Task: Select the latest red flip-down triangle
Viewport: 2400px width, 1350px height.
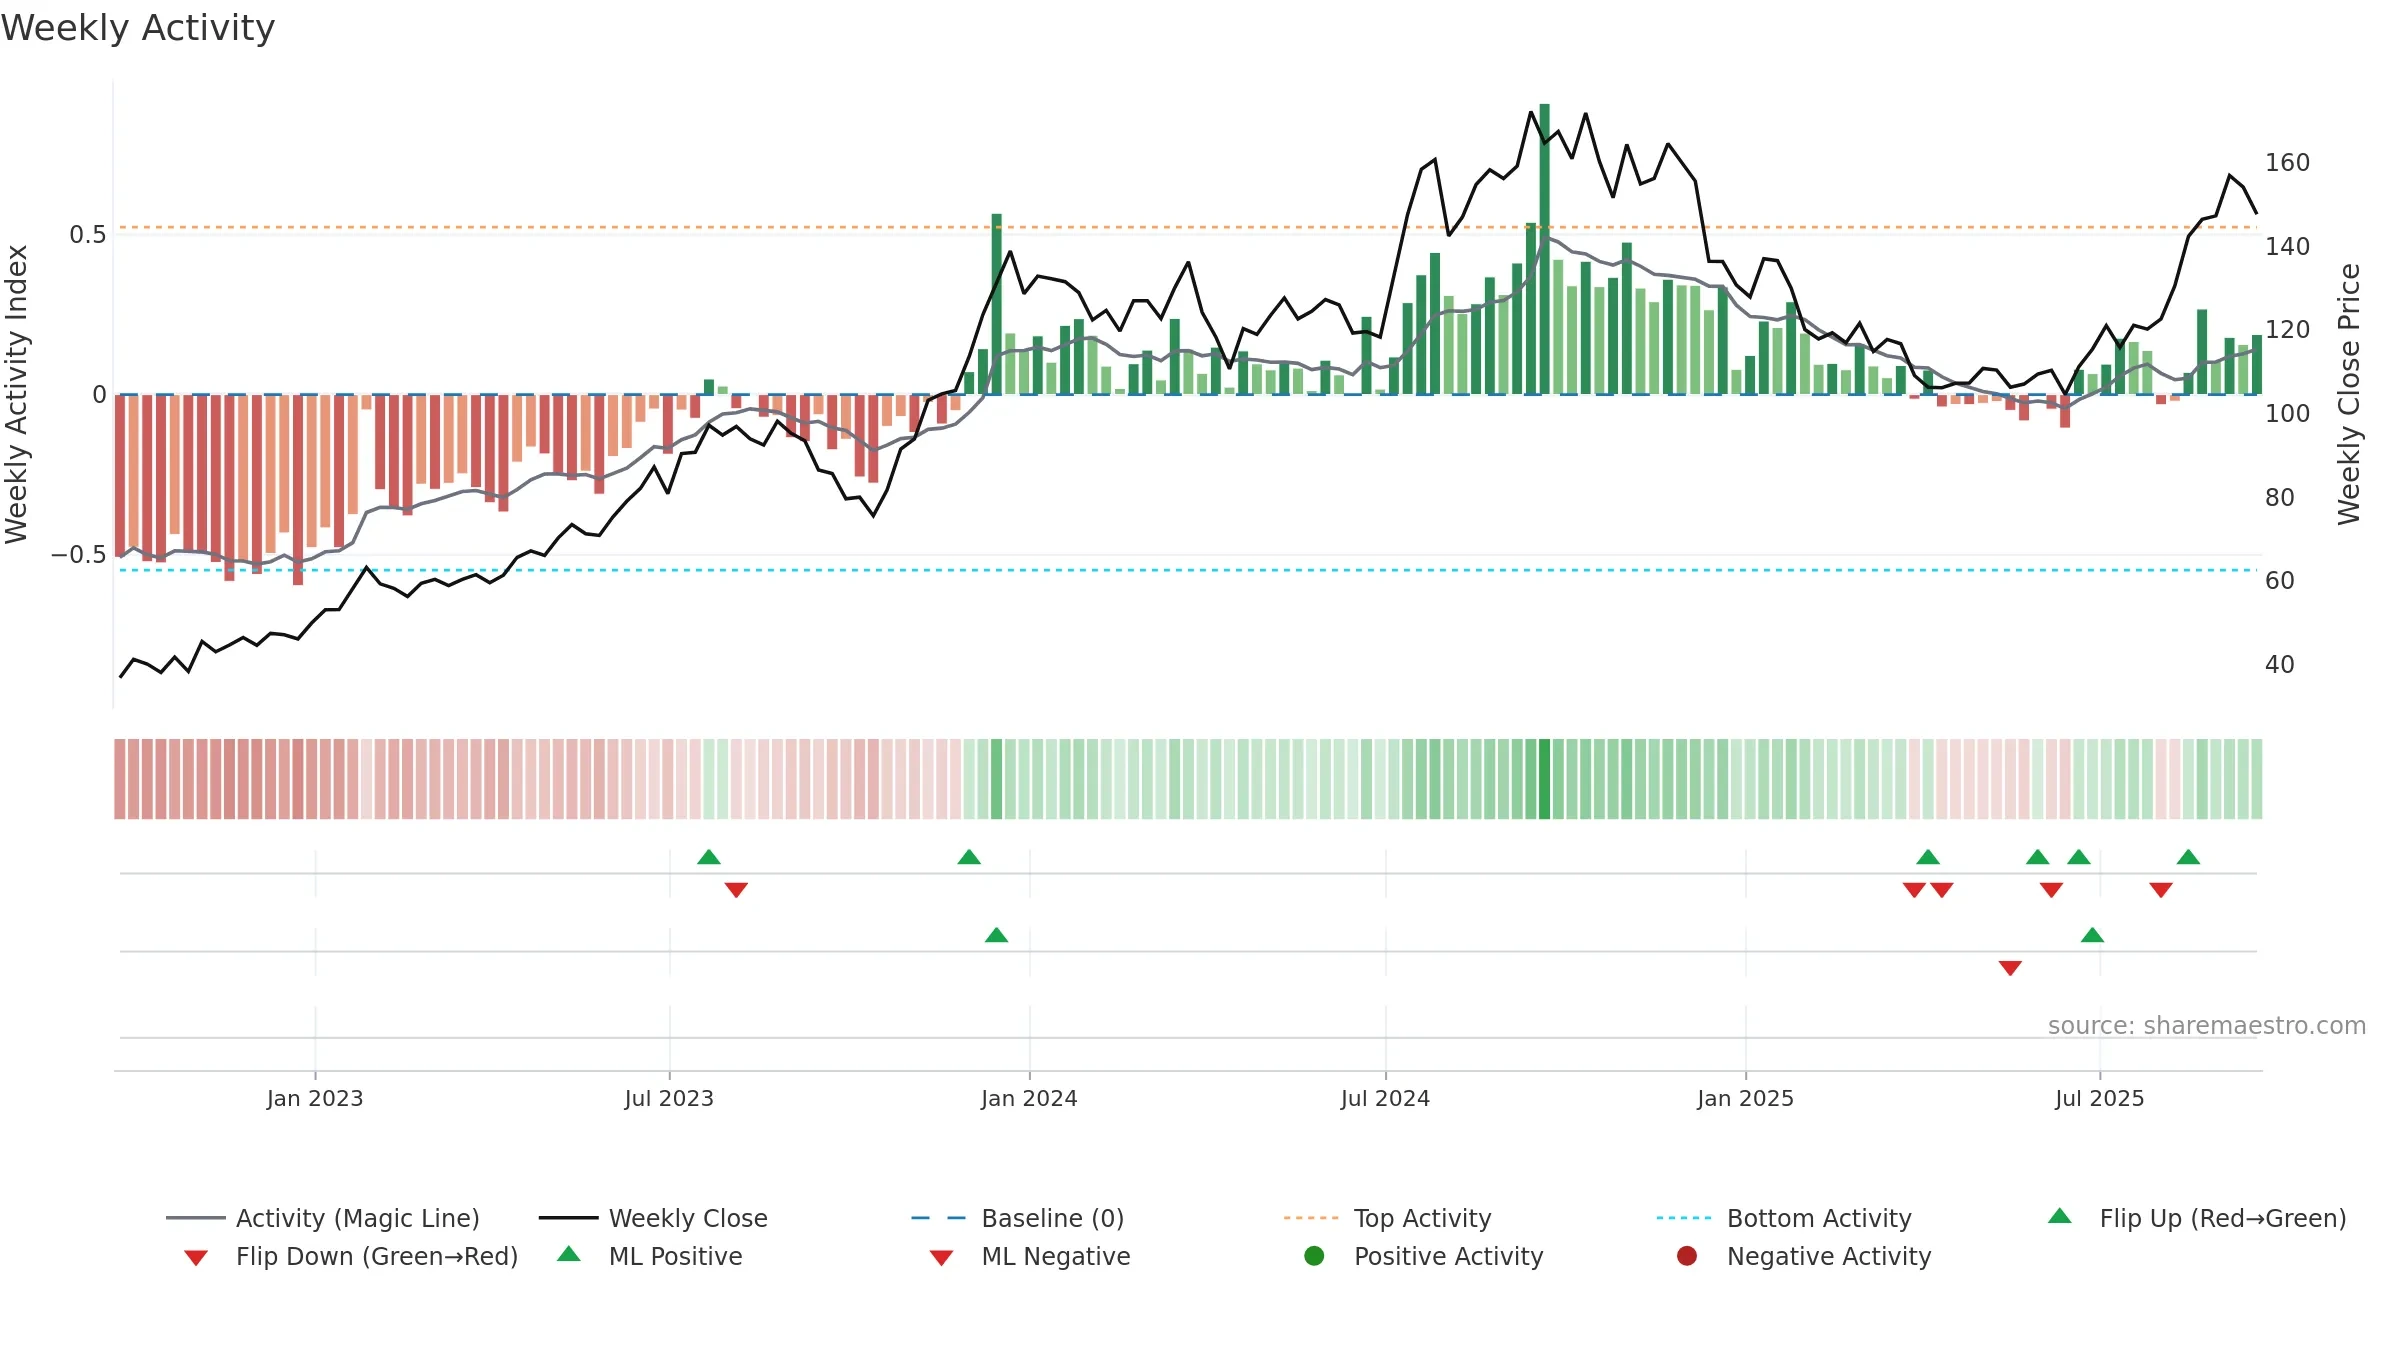Action: pos(2161,890)
